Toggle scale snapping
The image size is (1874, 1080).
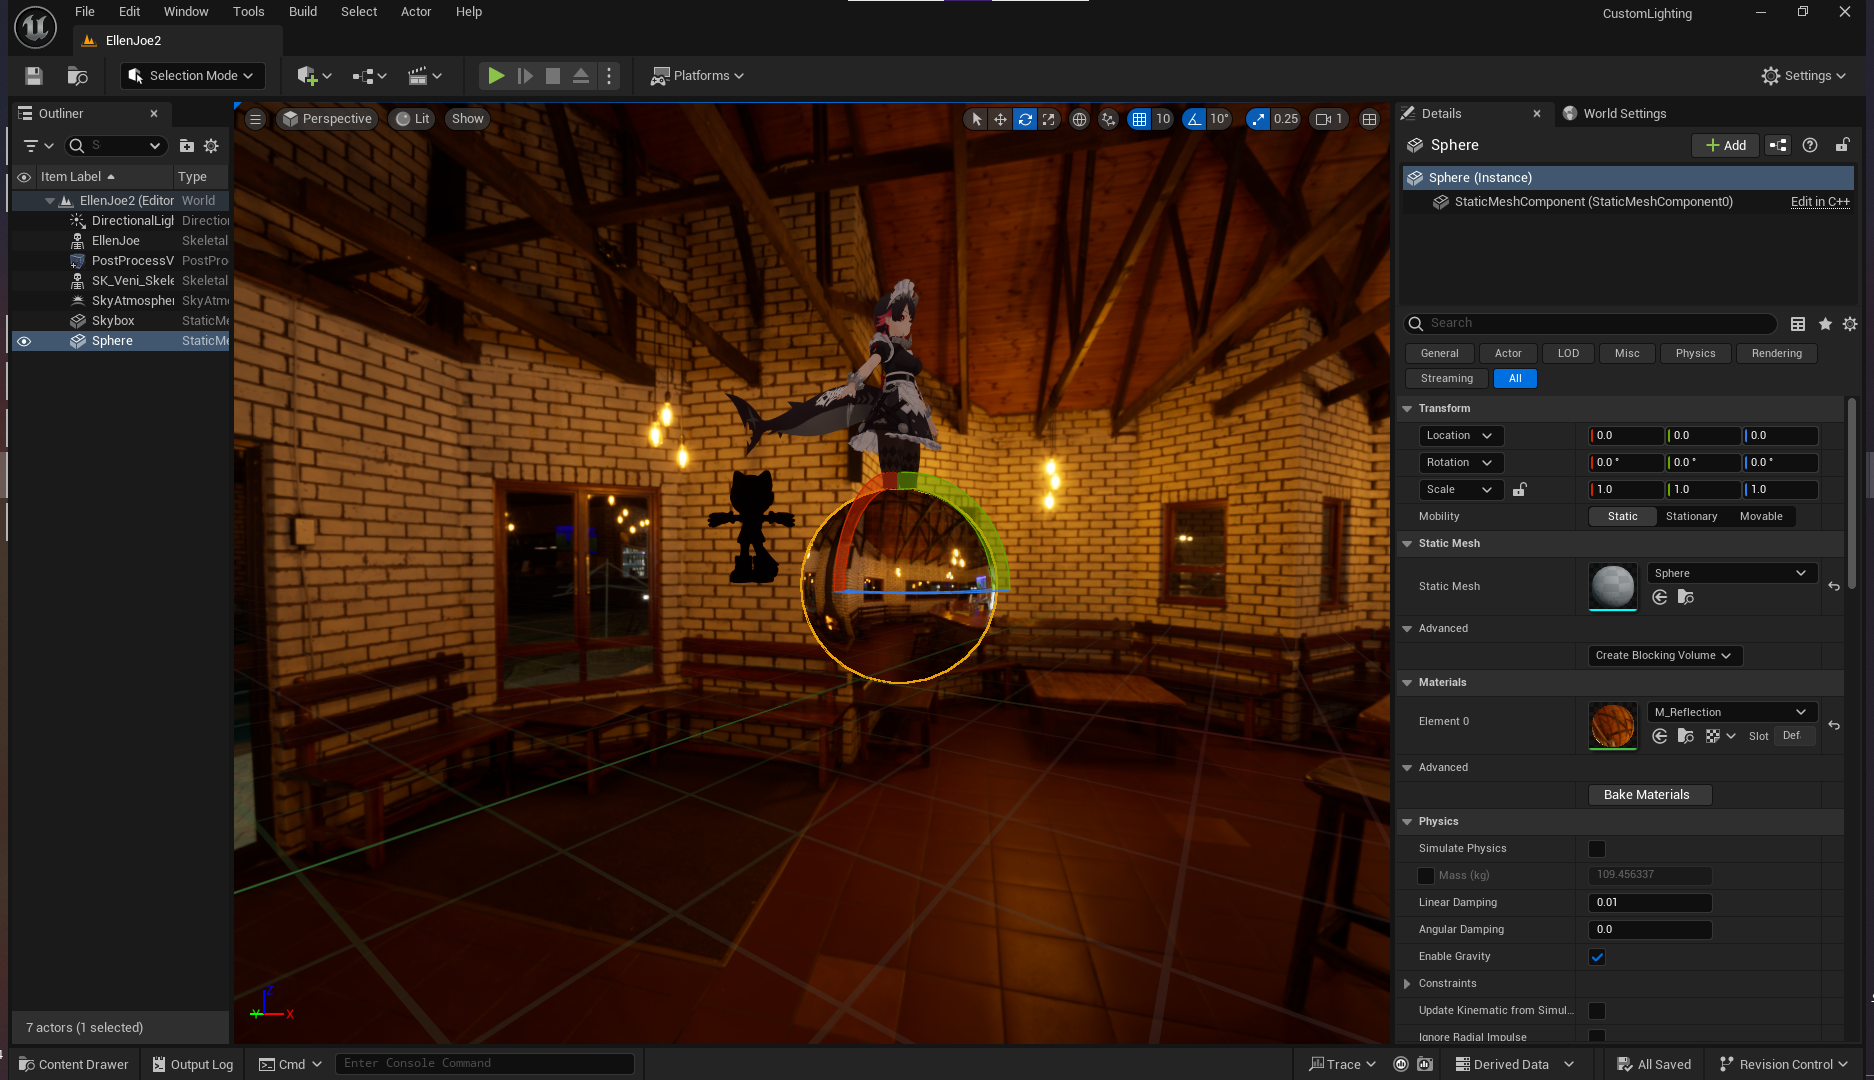click(1258, 119)
